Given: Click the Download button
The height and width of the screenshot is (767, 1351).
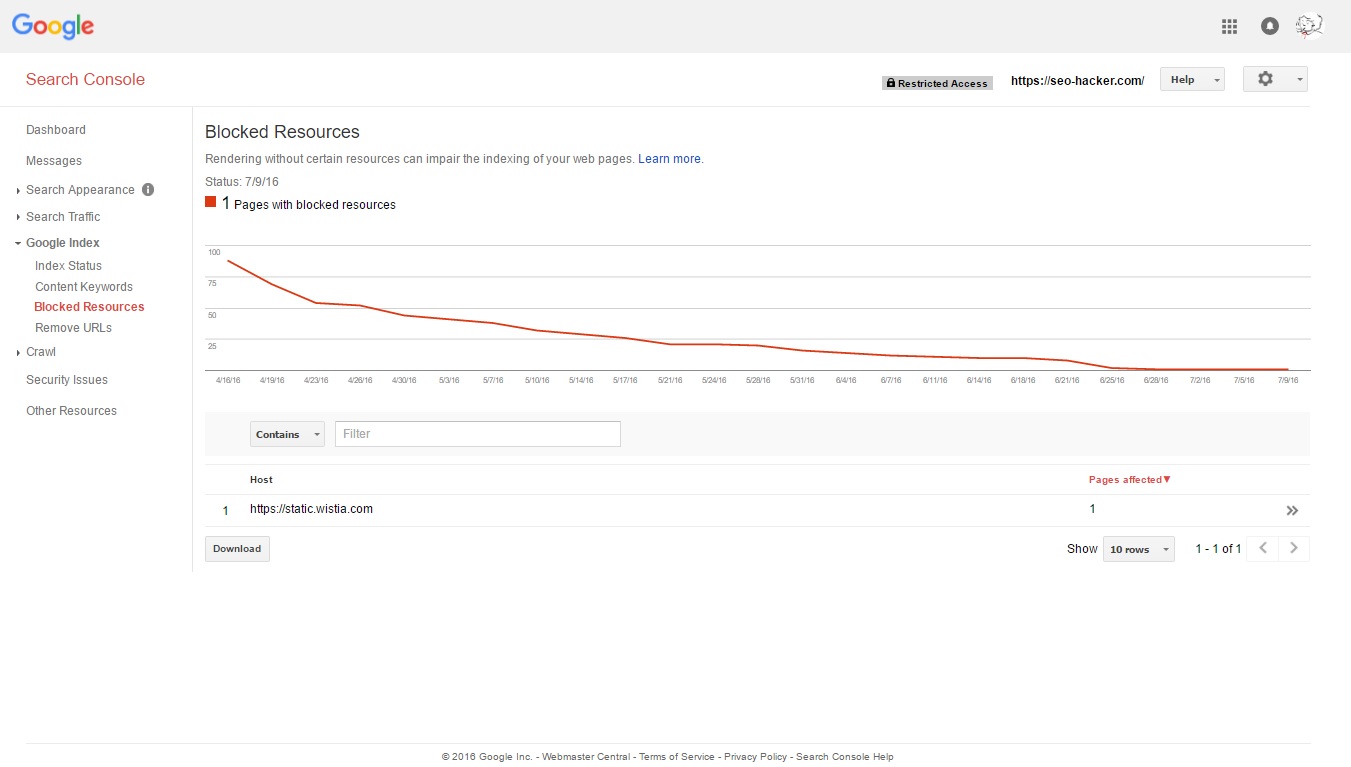Looking at the screenshot, I should [237, 549].
